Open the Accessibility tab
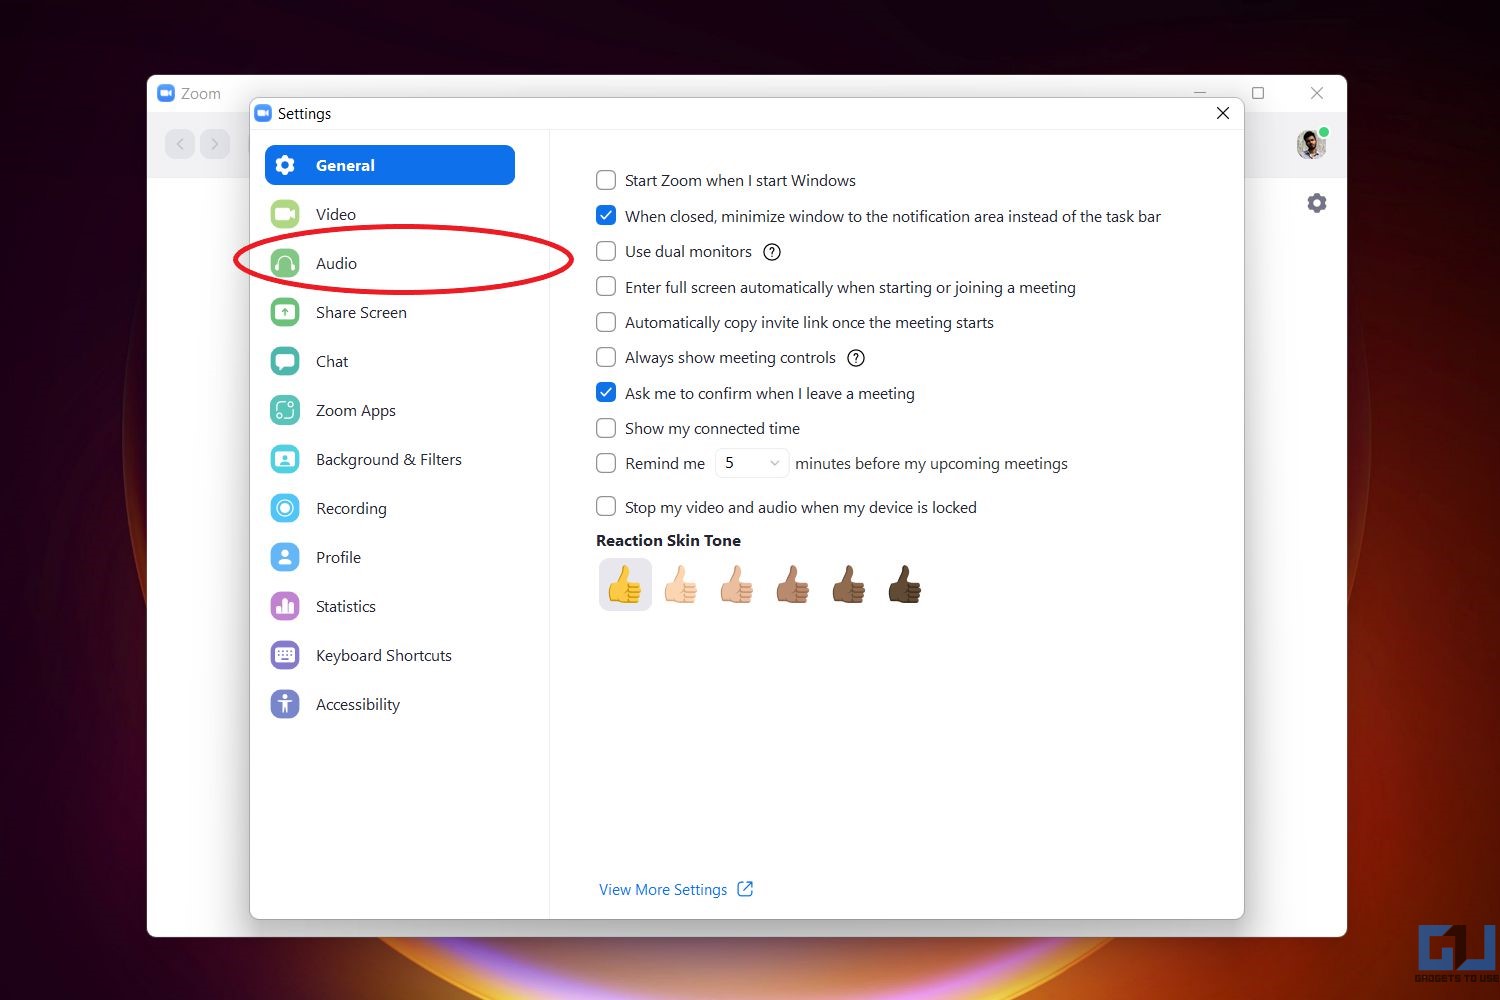This screenshot has height=1000, width=1500. click(390, 704)
